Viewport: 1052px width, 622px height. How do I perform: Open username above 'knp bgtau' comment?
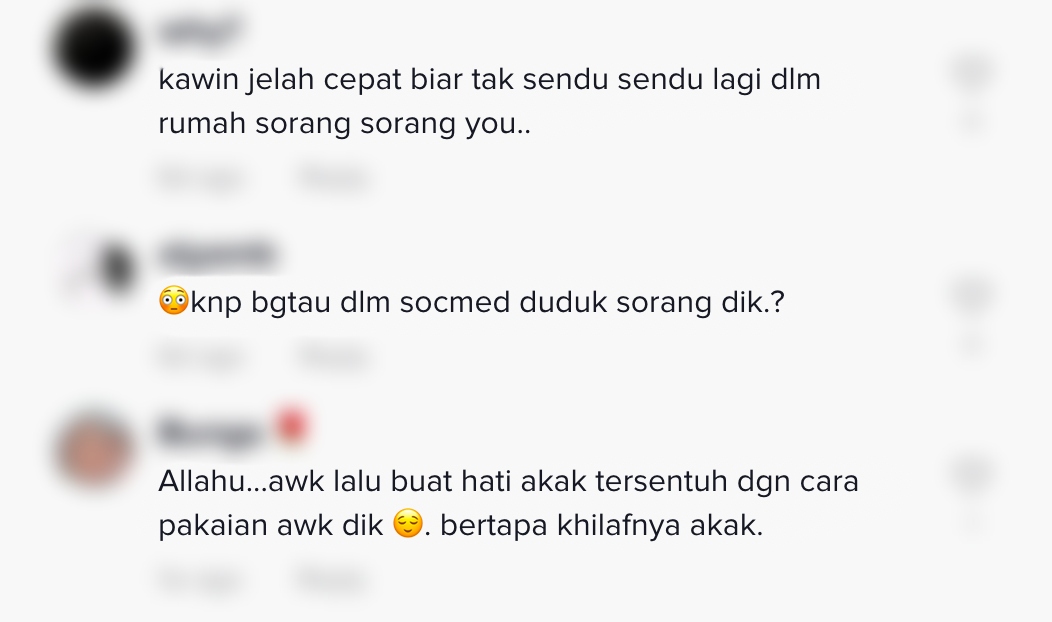click(x=219, y=255)
